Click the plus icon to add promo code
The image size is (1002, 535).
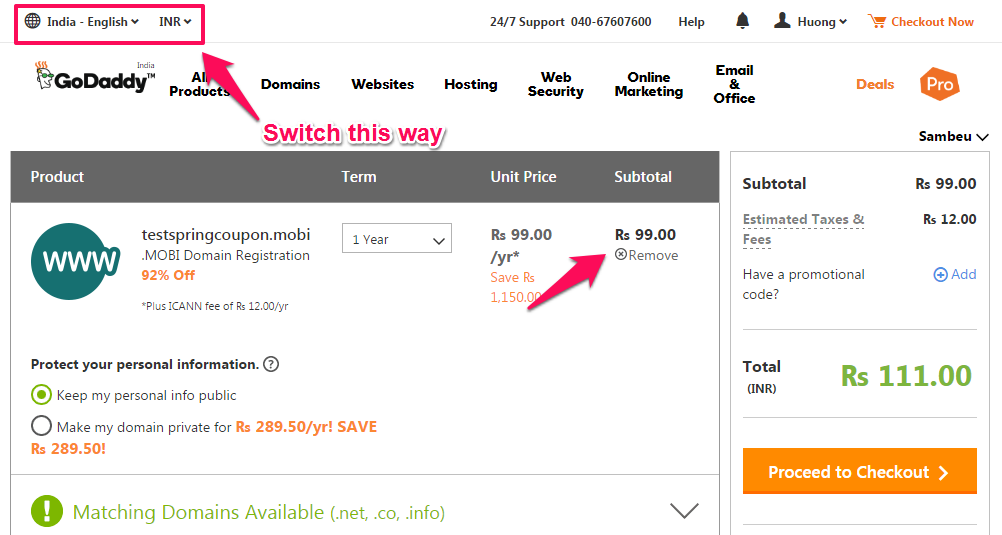coord(940,275)
